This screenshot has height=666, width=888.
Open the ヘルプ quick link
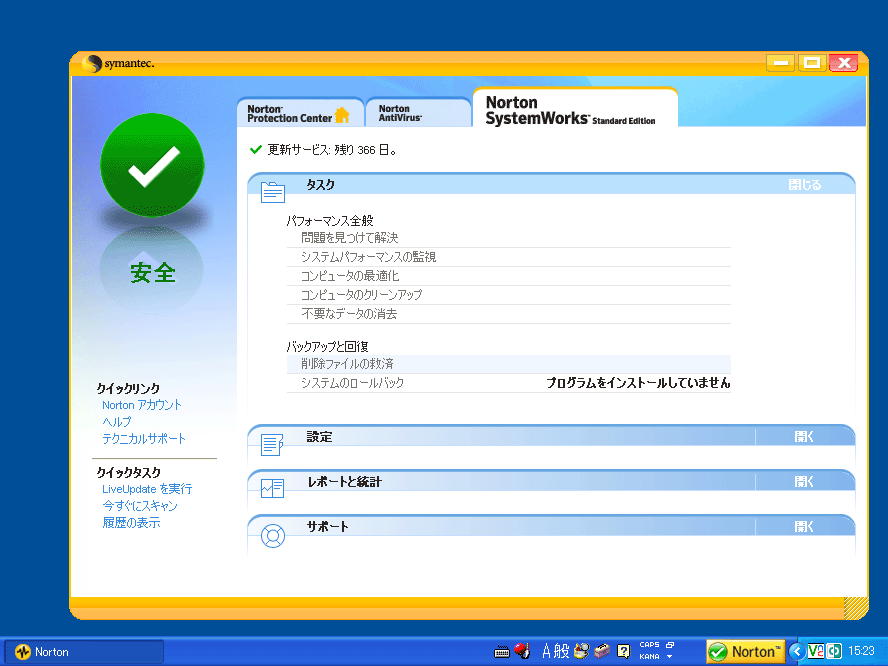pos(117,422)
